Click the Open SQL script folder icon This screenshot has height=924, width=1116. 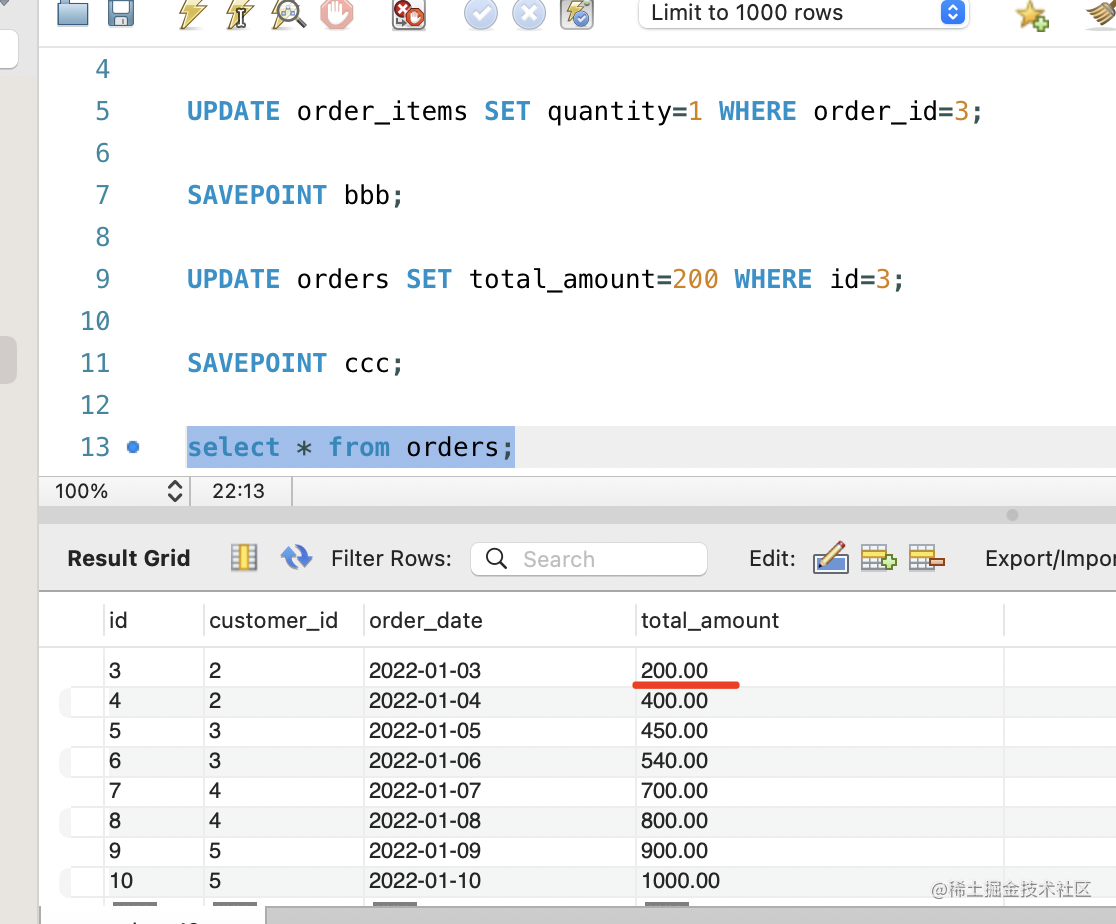(x=72, y=13)
